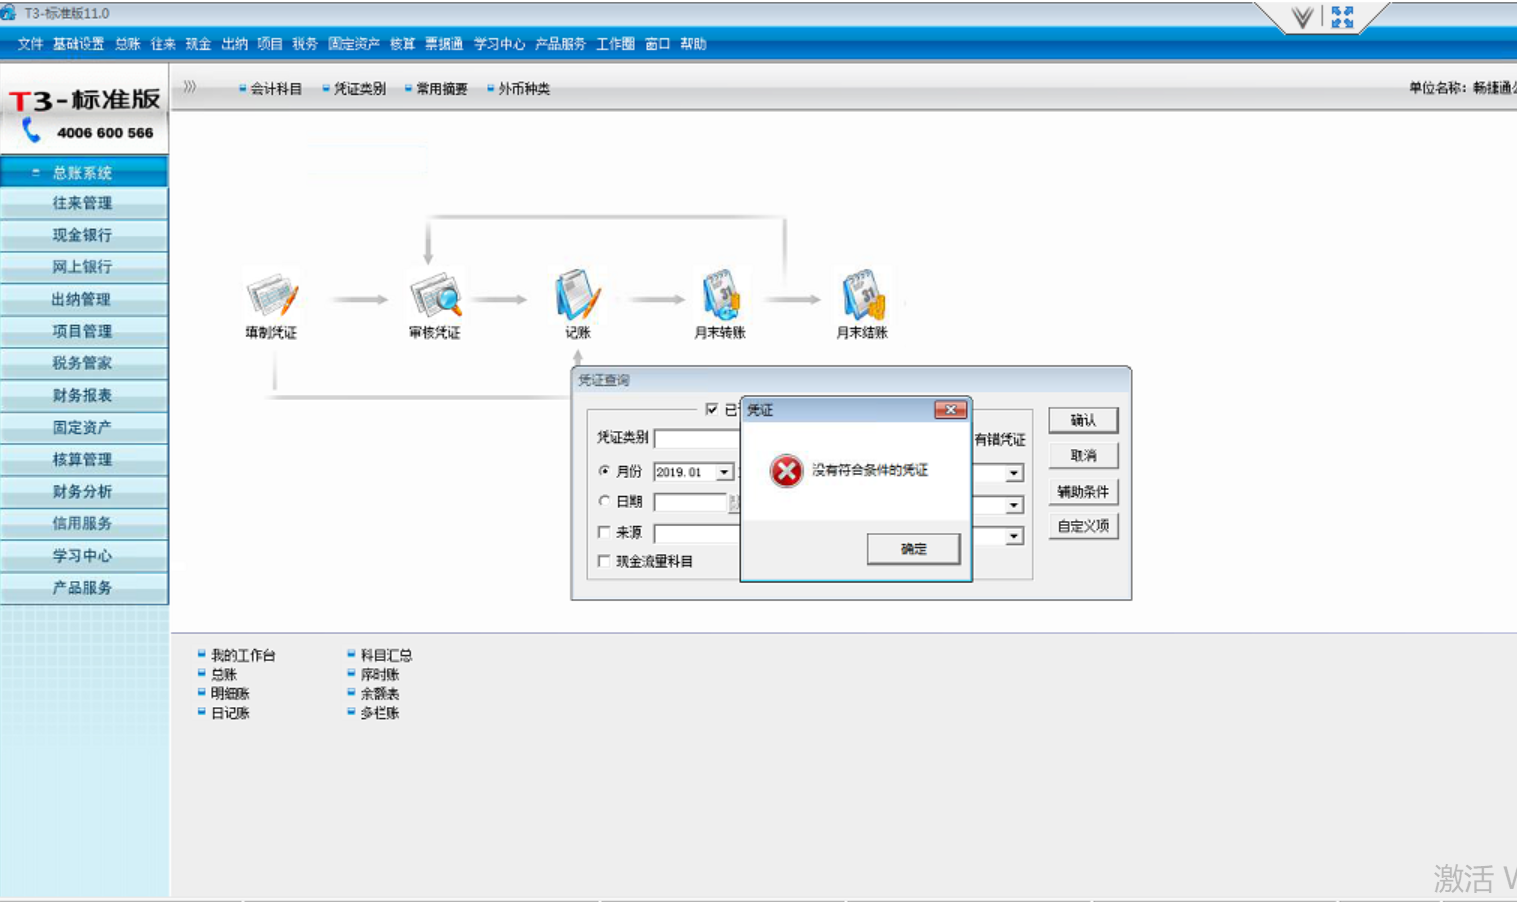
Task: Select 网上银行 in sidebar
Action: coord(84,267)
